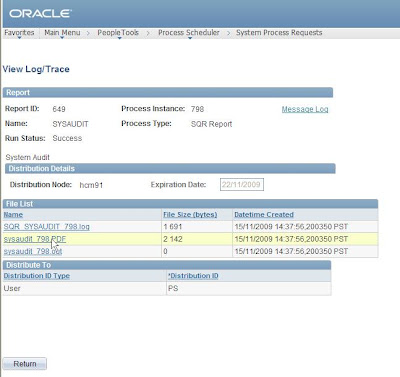The height and width of the screenshot is (377, 400).
Task: Click the hcm91 distribution node value
Action: pyautogui.click(x=91, y=185)
